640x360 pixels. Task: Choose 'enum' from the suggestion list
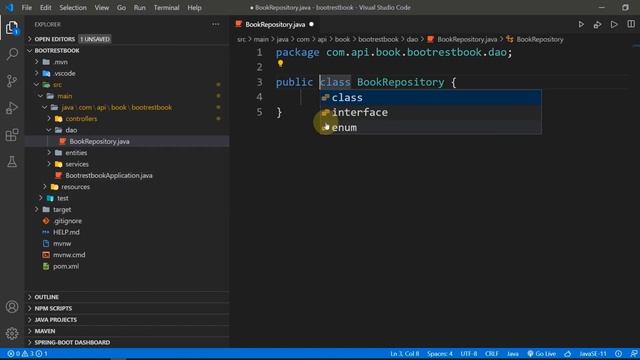click(431, 127)
